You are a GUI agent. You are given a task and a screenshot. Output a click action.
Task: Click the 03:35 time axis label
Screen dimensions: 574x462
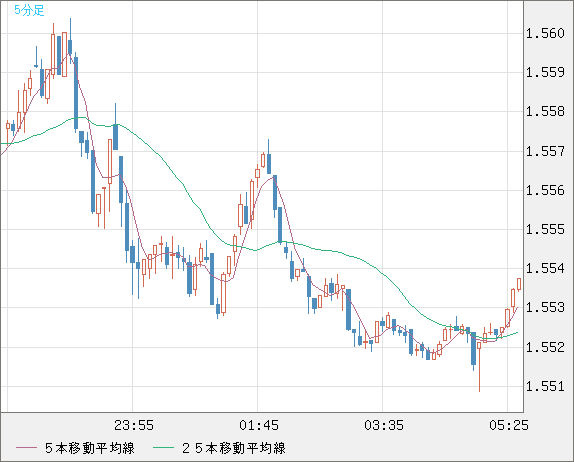[384, 425]
